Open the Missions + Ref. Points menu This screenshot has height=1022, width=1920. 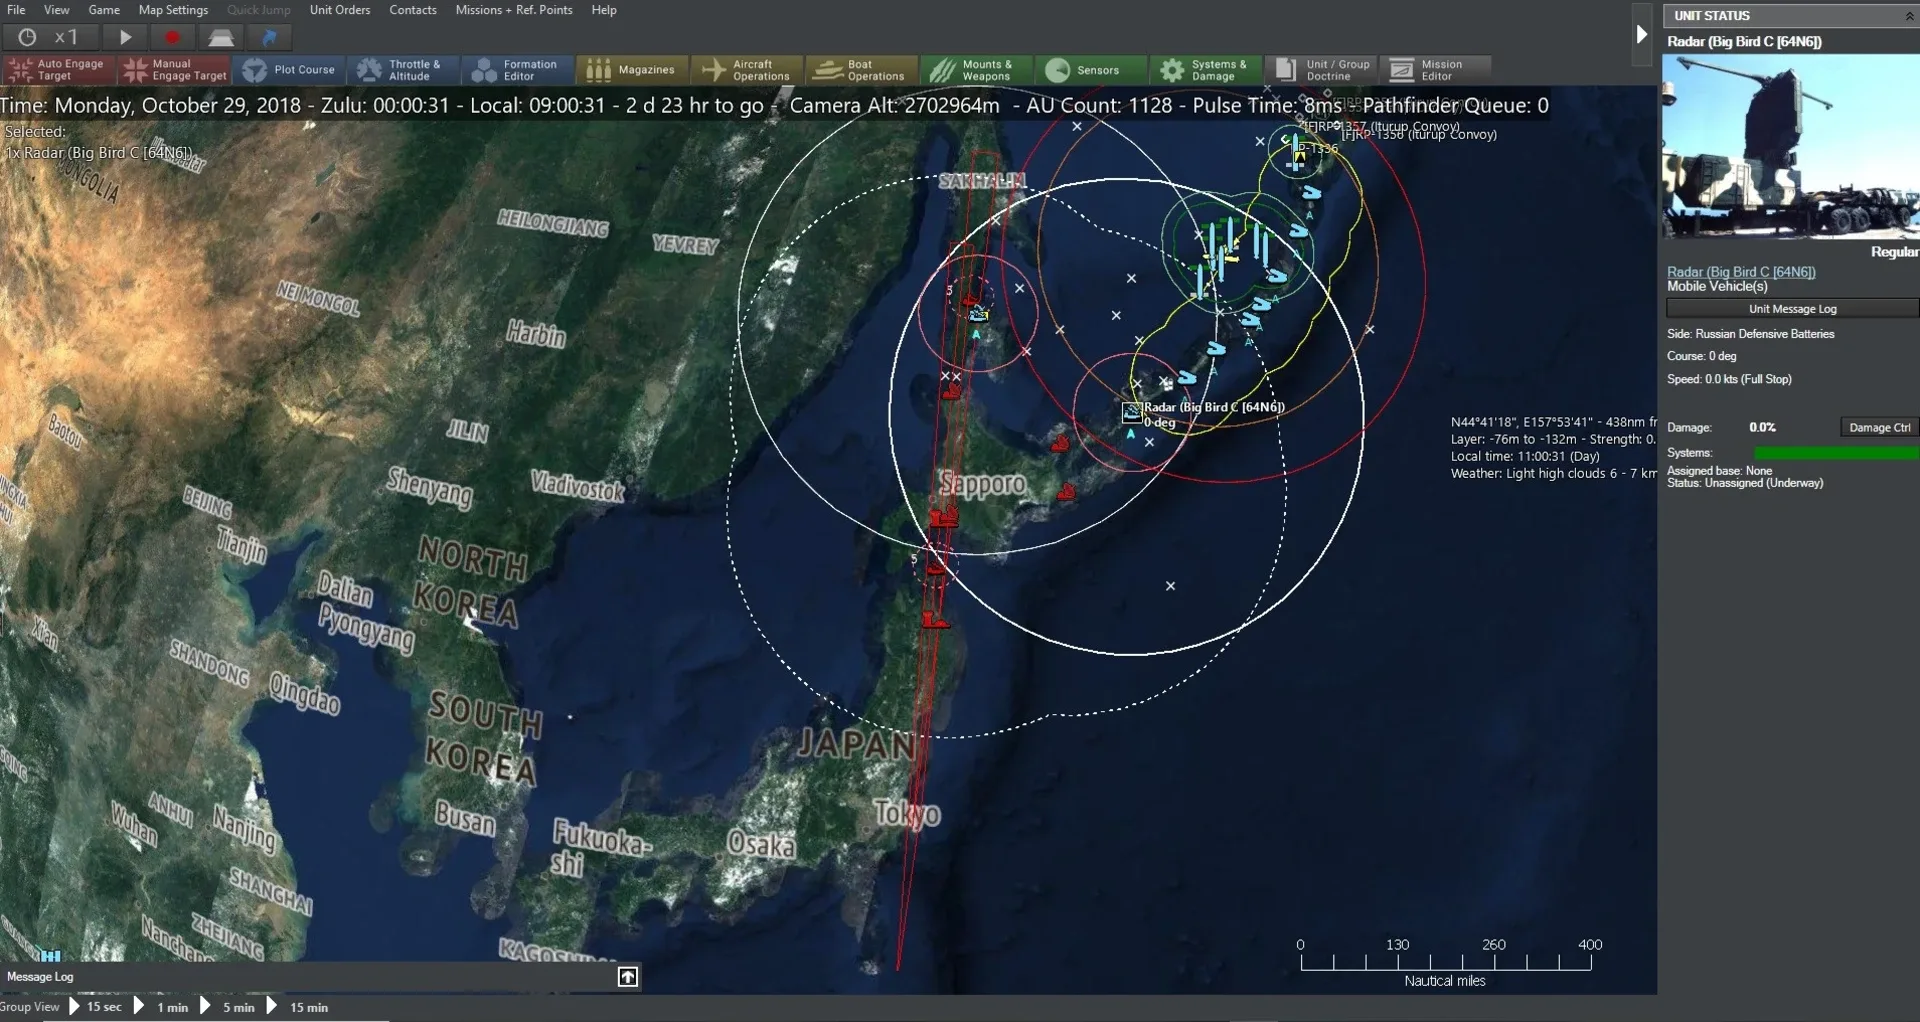513,9
